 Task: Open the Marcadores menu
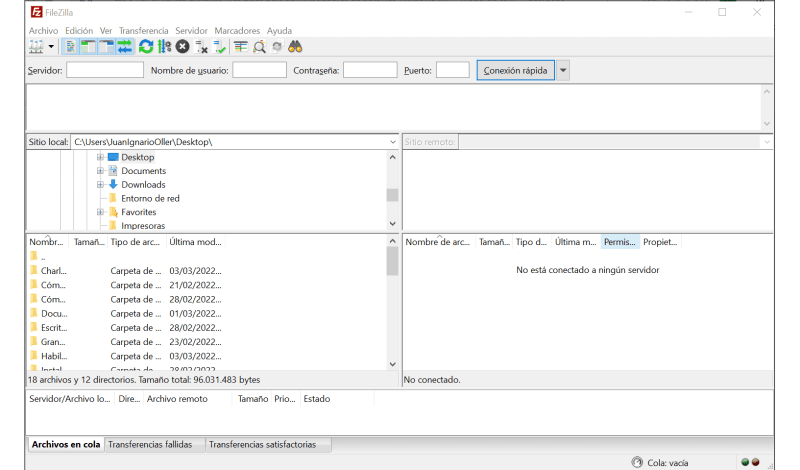click(x=237, y=31)
